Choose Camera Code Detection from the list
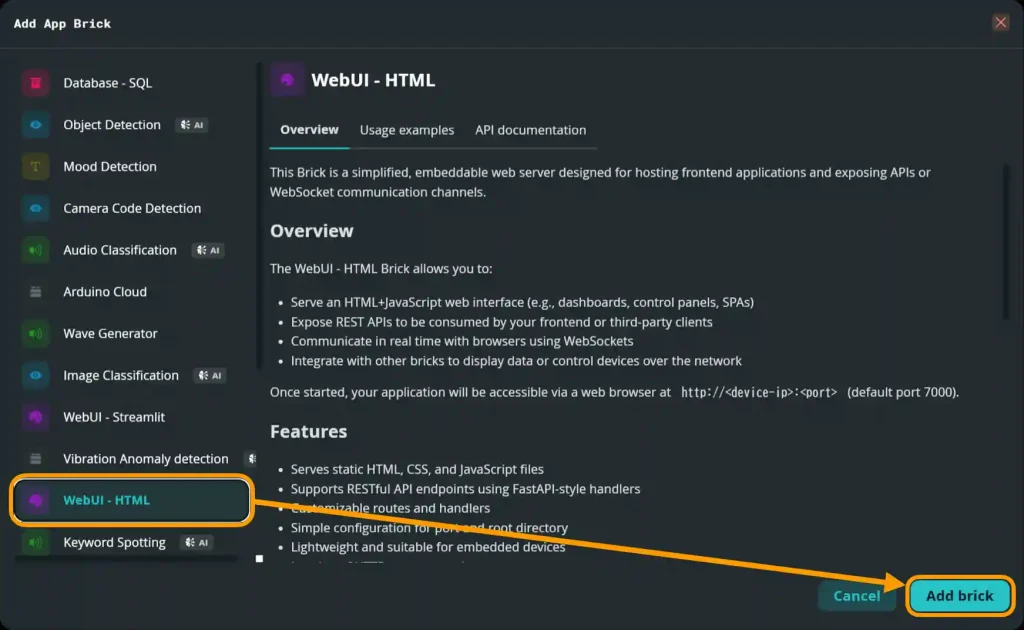This screenshot has width=1024, height=630. point(132,209)
